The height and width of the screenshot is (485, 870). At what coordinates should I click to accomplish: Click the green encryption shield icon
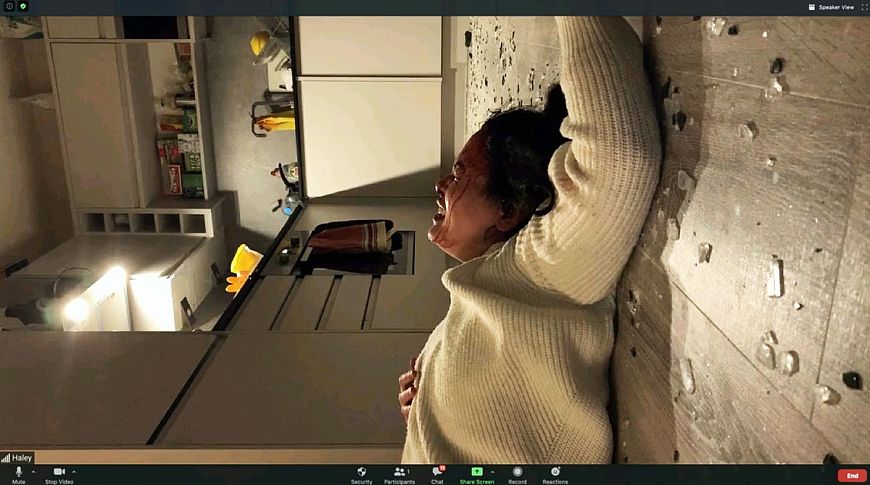click(x=23, y=6)
